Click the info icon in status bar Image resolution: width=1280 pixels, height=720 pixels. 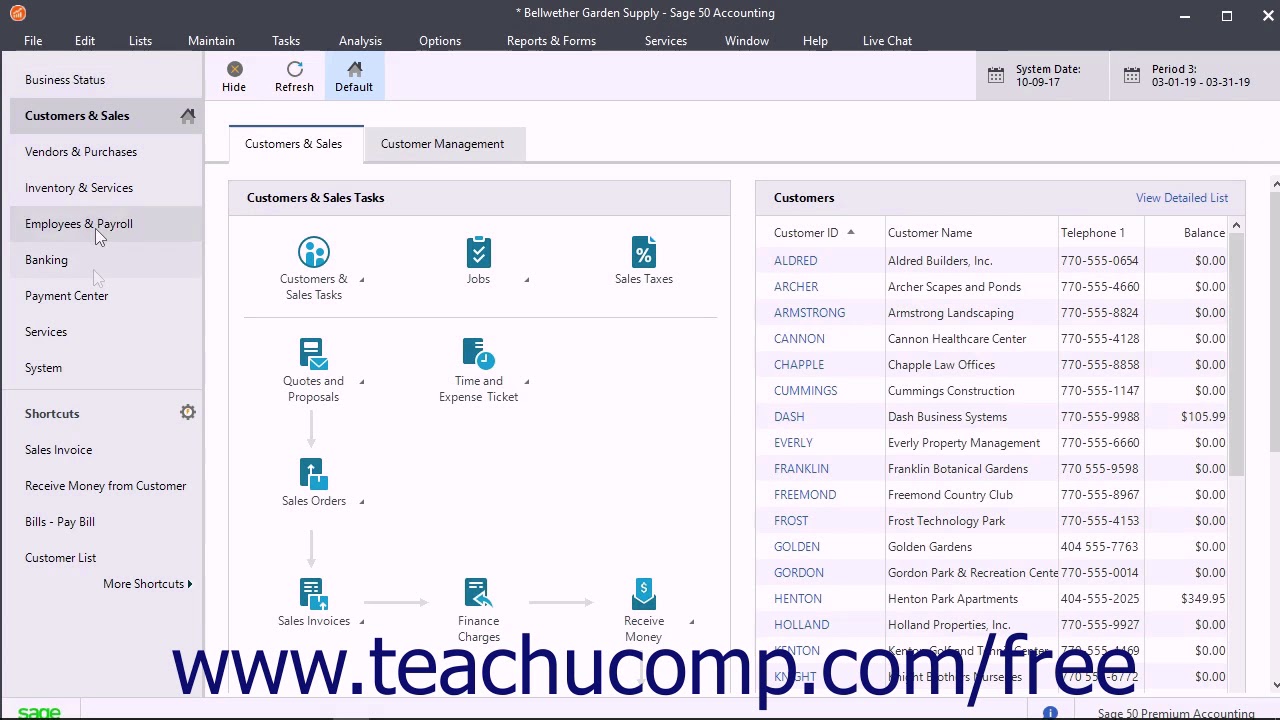(x=1050, y=713)
